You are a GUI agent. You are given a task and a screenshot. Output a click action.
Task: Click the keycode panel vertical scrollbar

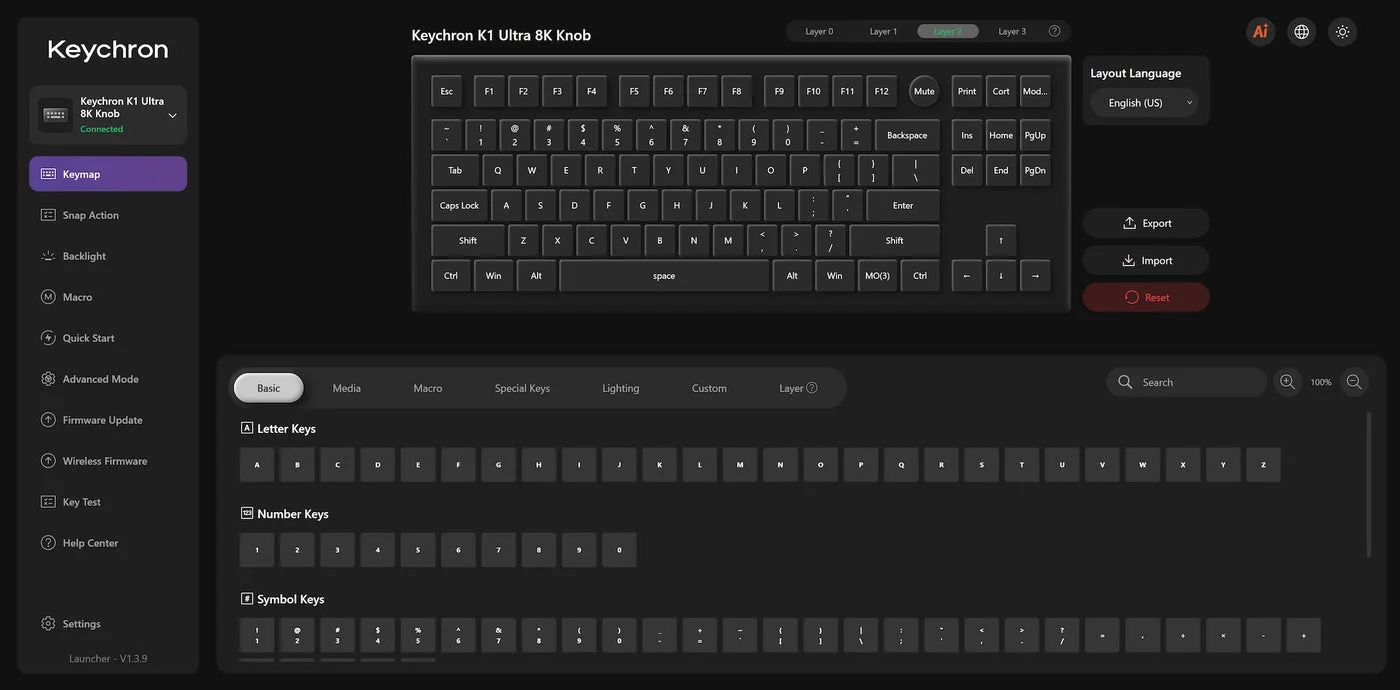click(1369, 484)
